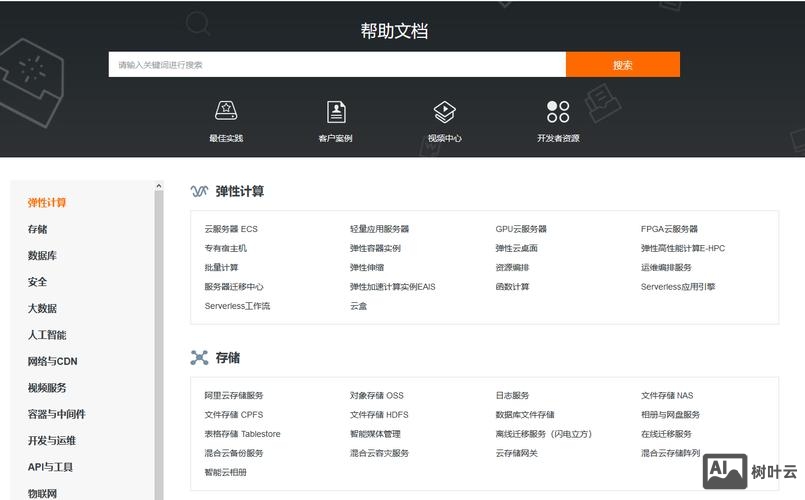Open the 文件存储 NAS link
The width and height of the screenshot is (805, 500).
[x=667, y=396]
